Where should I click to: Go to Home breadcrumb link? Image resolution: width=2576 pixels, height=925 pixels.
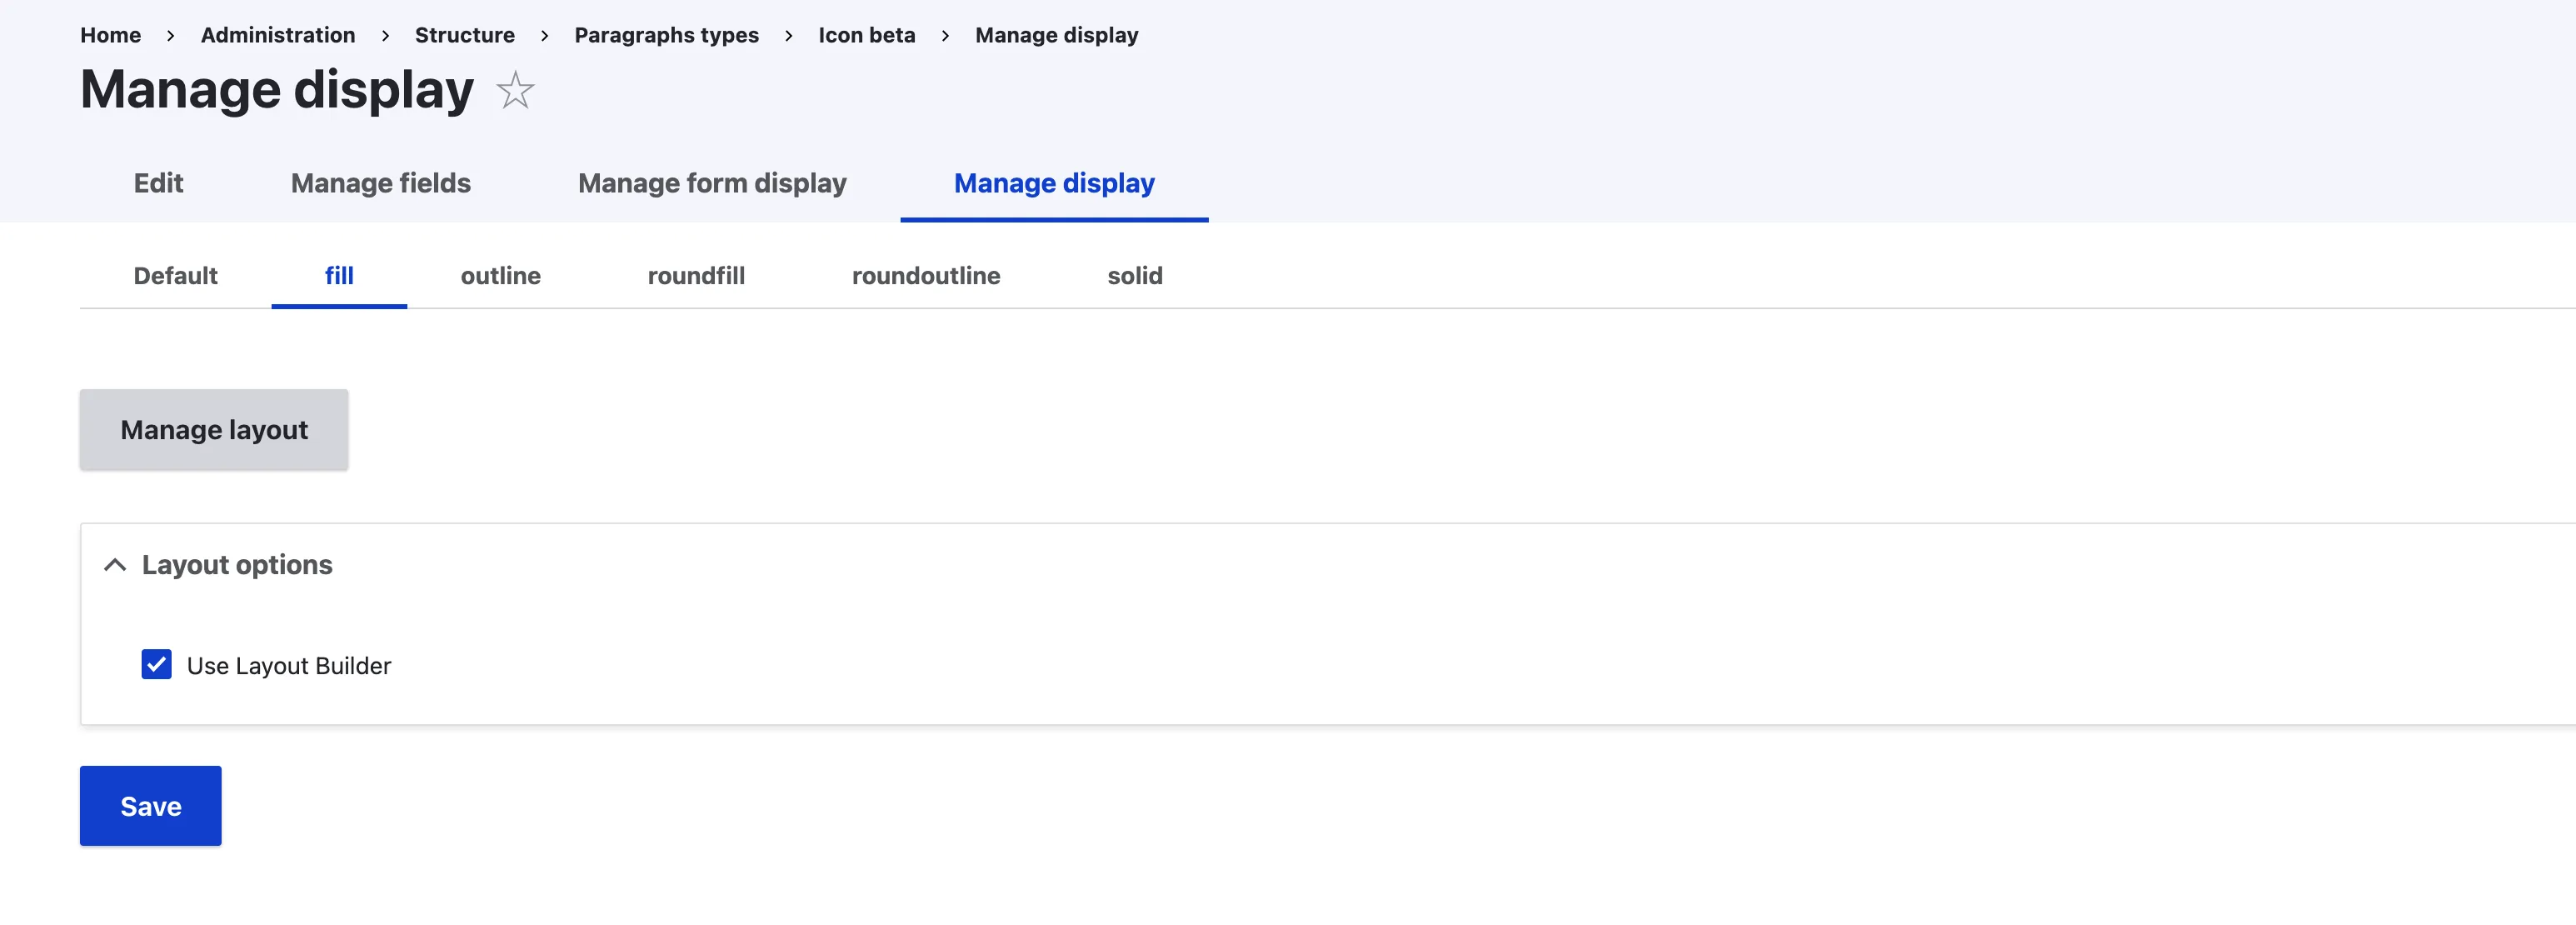110,35
